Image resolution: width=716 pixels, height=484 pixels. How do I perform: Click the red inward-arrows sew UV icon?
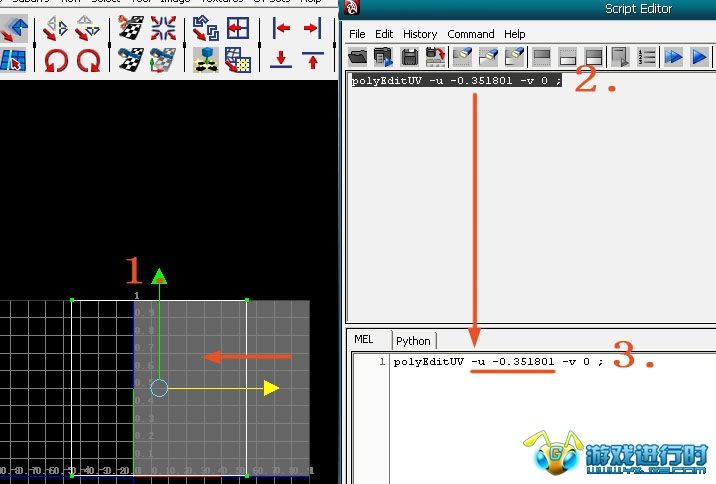coord(163,28)
